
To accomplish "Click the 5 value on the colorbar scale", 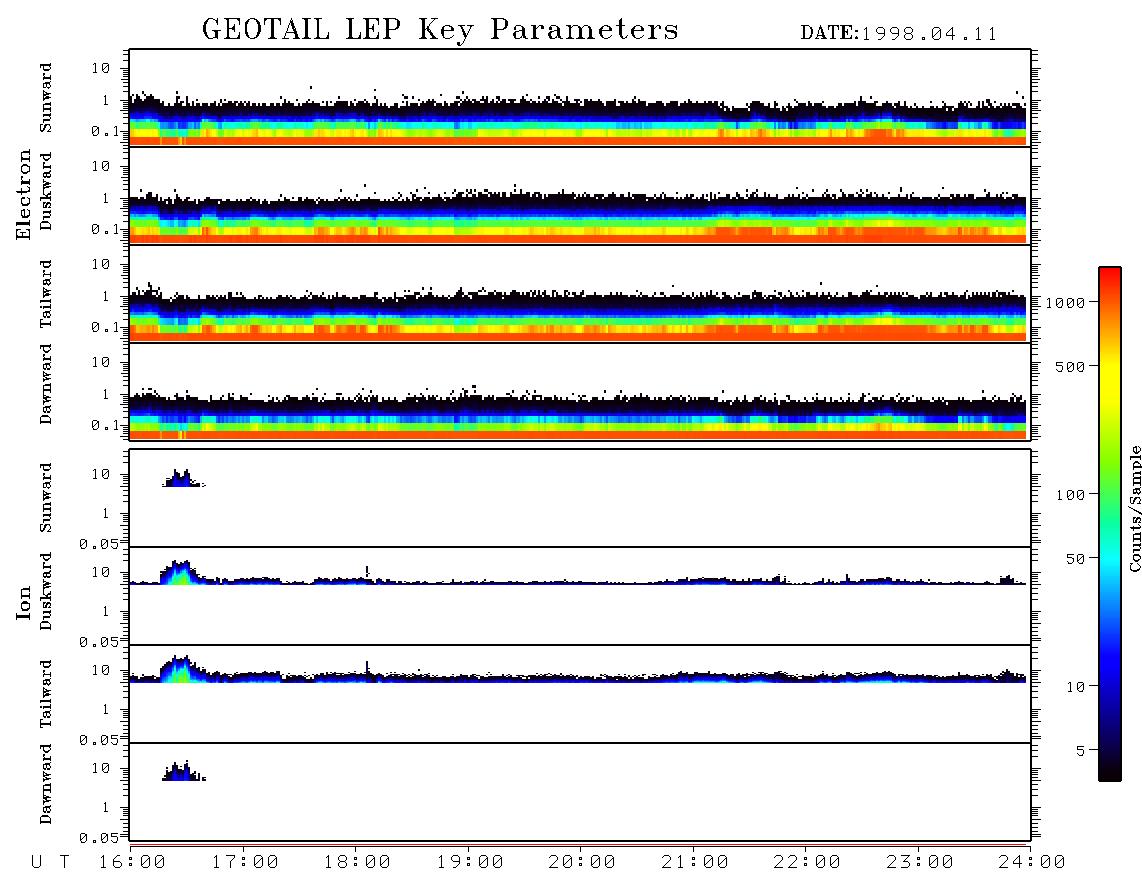I will pos(1080,751).
